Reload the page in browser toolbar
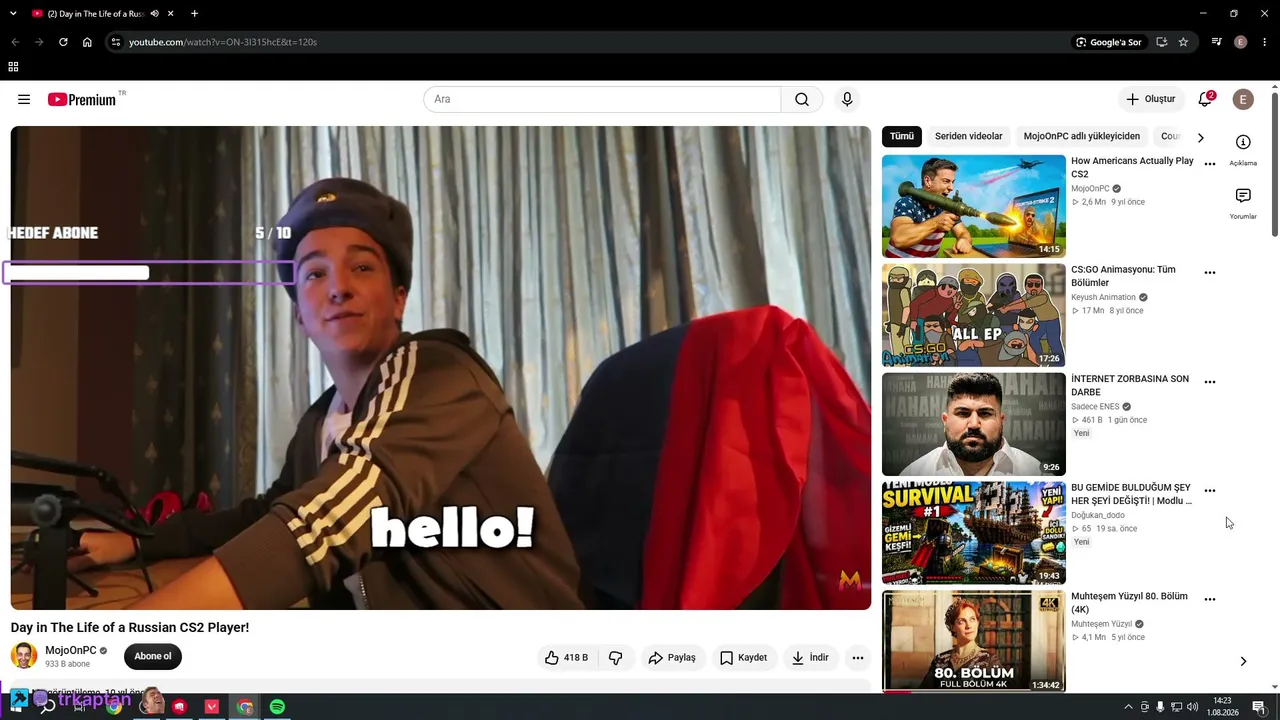Screen dimensions: 1280x720 [63, 42]
